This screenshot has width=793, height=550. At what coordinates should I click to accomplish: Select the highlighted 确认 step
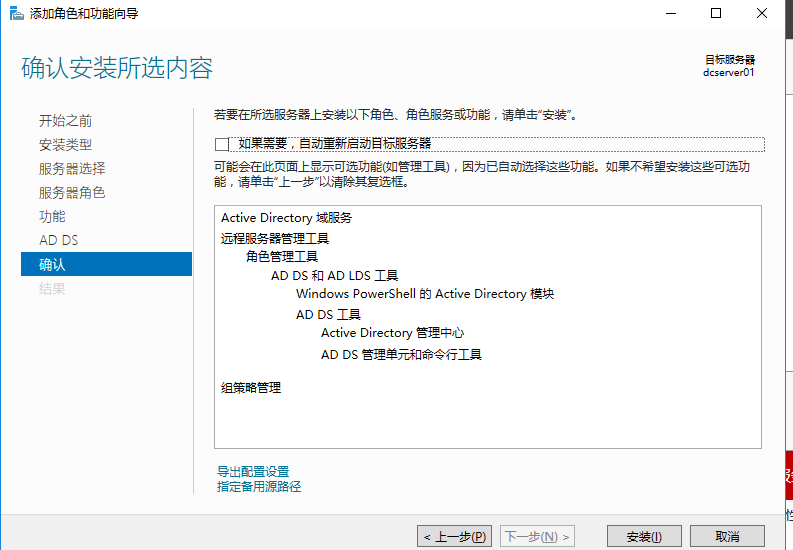(106, 264)
